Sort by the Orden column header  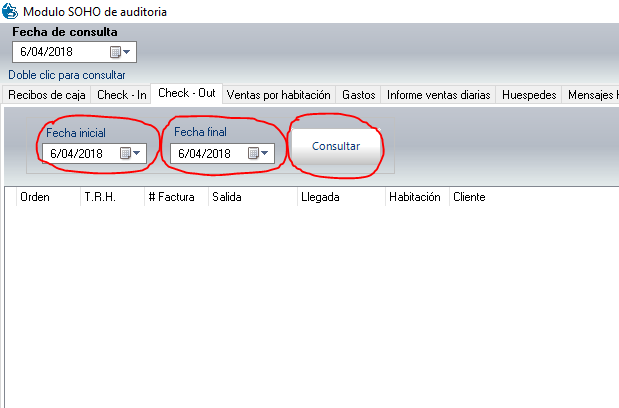coord(35,197)
